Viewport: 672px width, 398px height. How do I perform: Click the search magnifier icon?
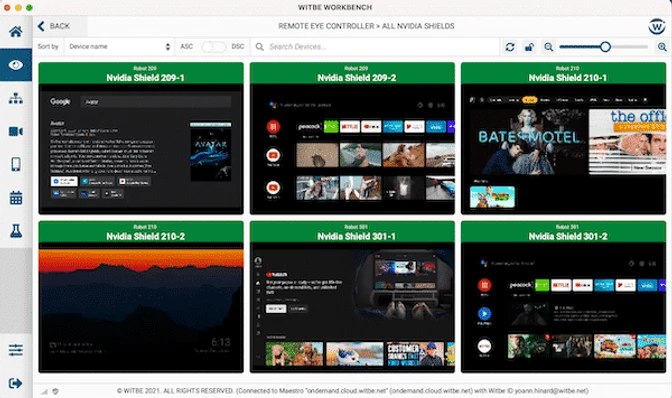259,47
